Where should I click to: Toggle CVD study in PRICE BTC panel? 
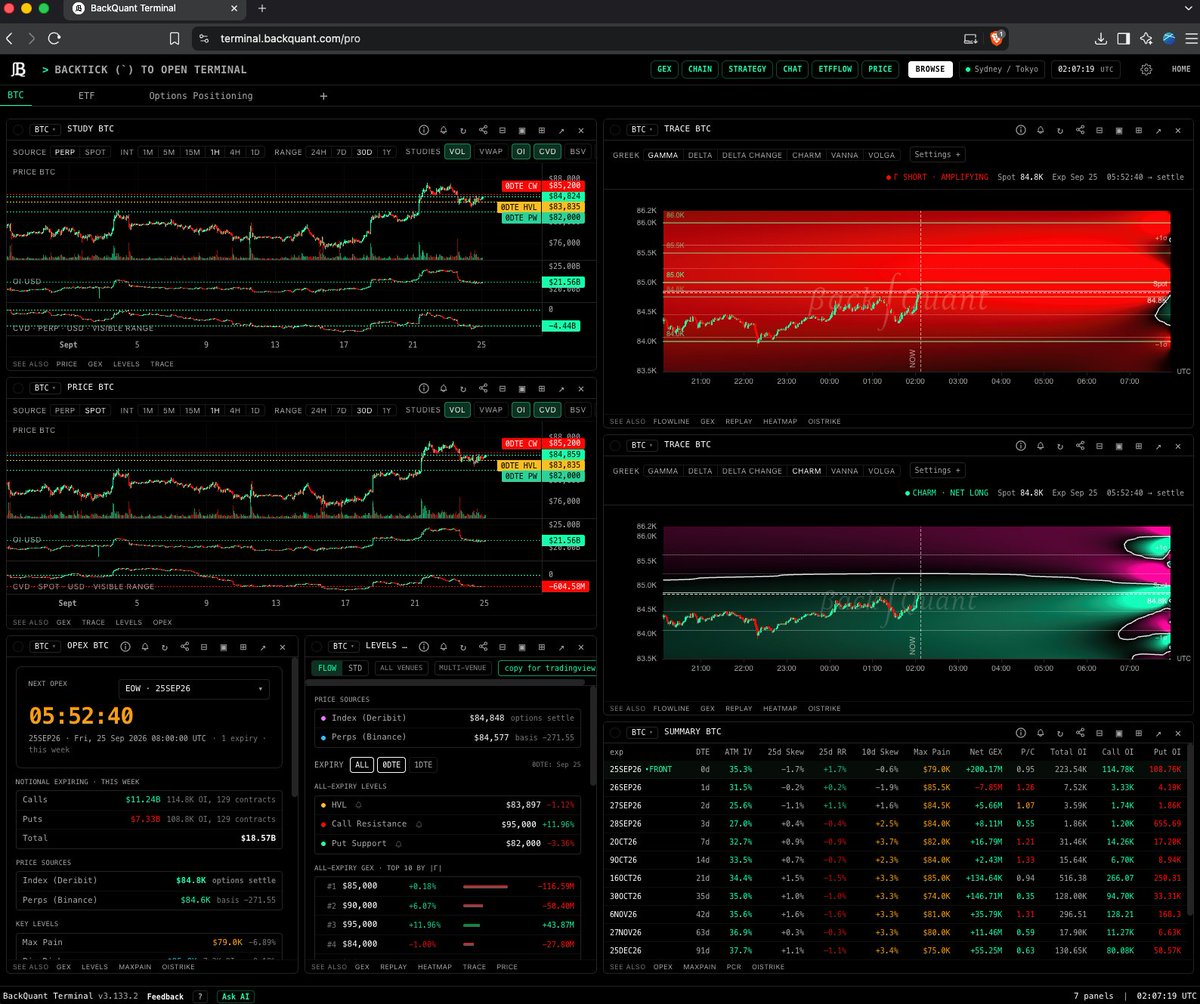pyautogui.click(x=547, y=409)
